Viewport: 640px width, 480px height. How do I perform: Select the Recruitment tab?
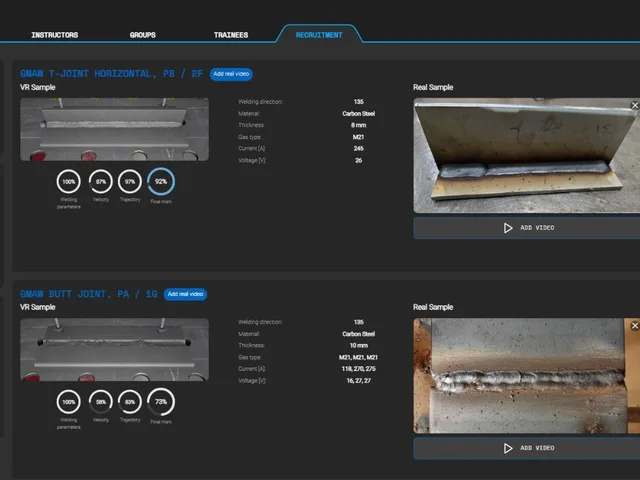click(x=319, y=35)
